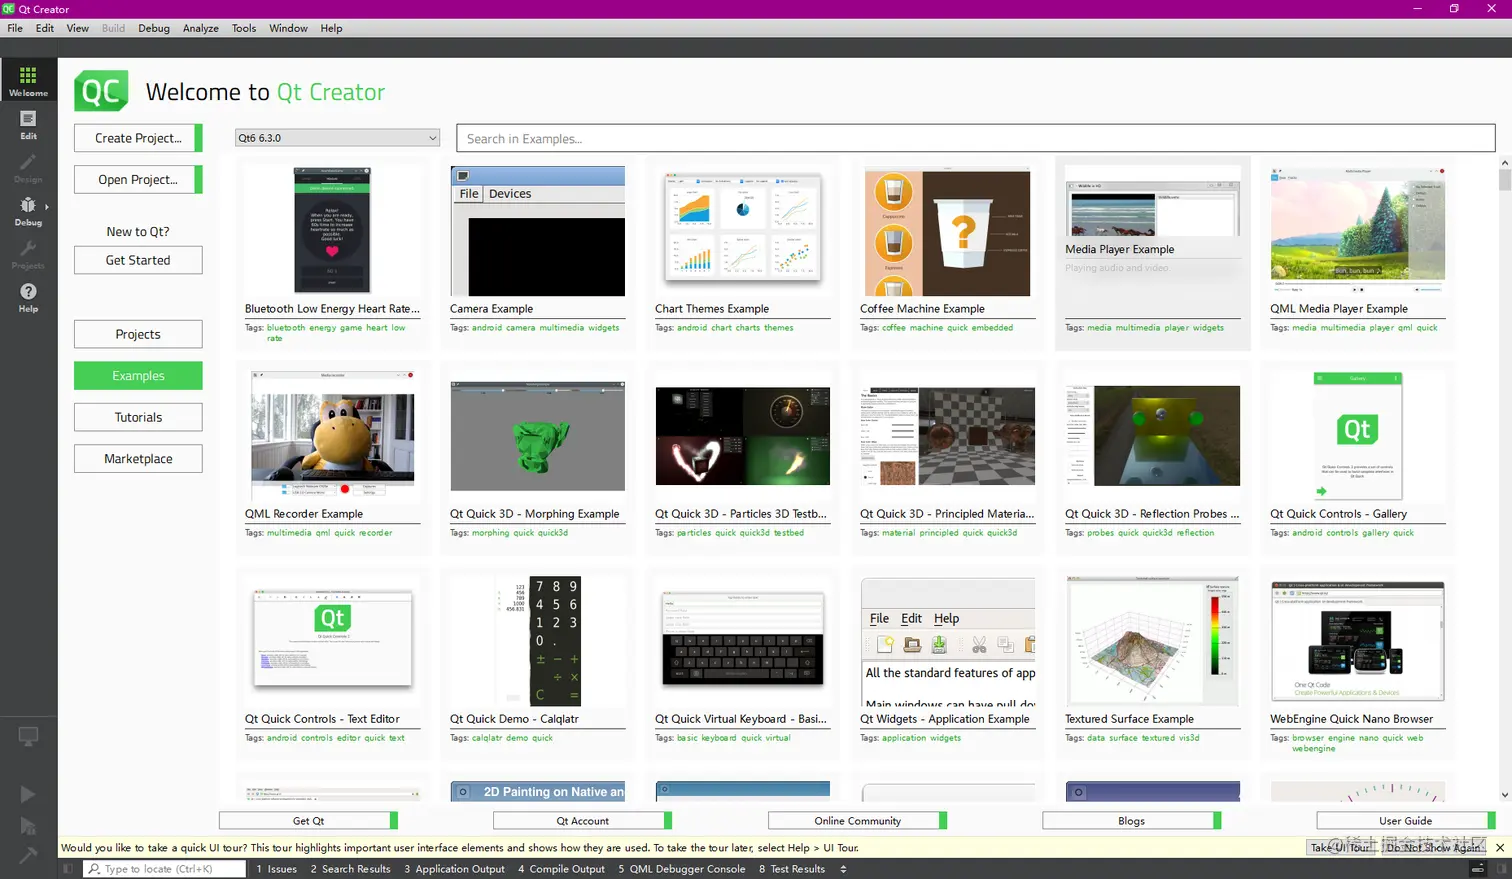This screenshot has height=879, width=1512.
Task: Click the Get Started button
Action: [x=138, y=260]
